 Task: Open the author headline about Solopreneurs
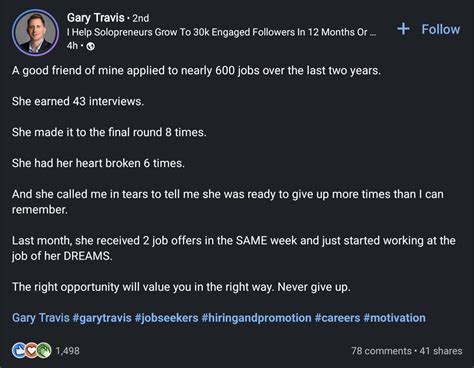[222, 32]
